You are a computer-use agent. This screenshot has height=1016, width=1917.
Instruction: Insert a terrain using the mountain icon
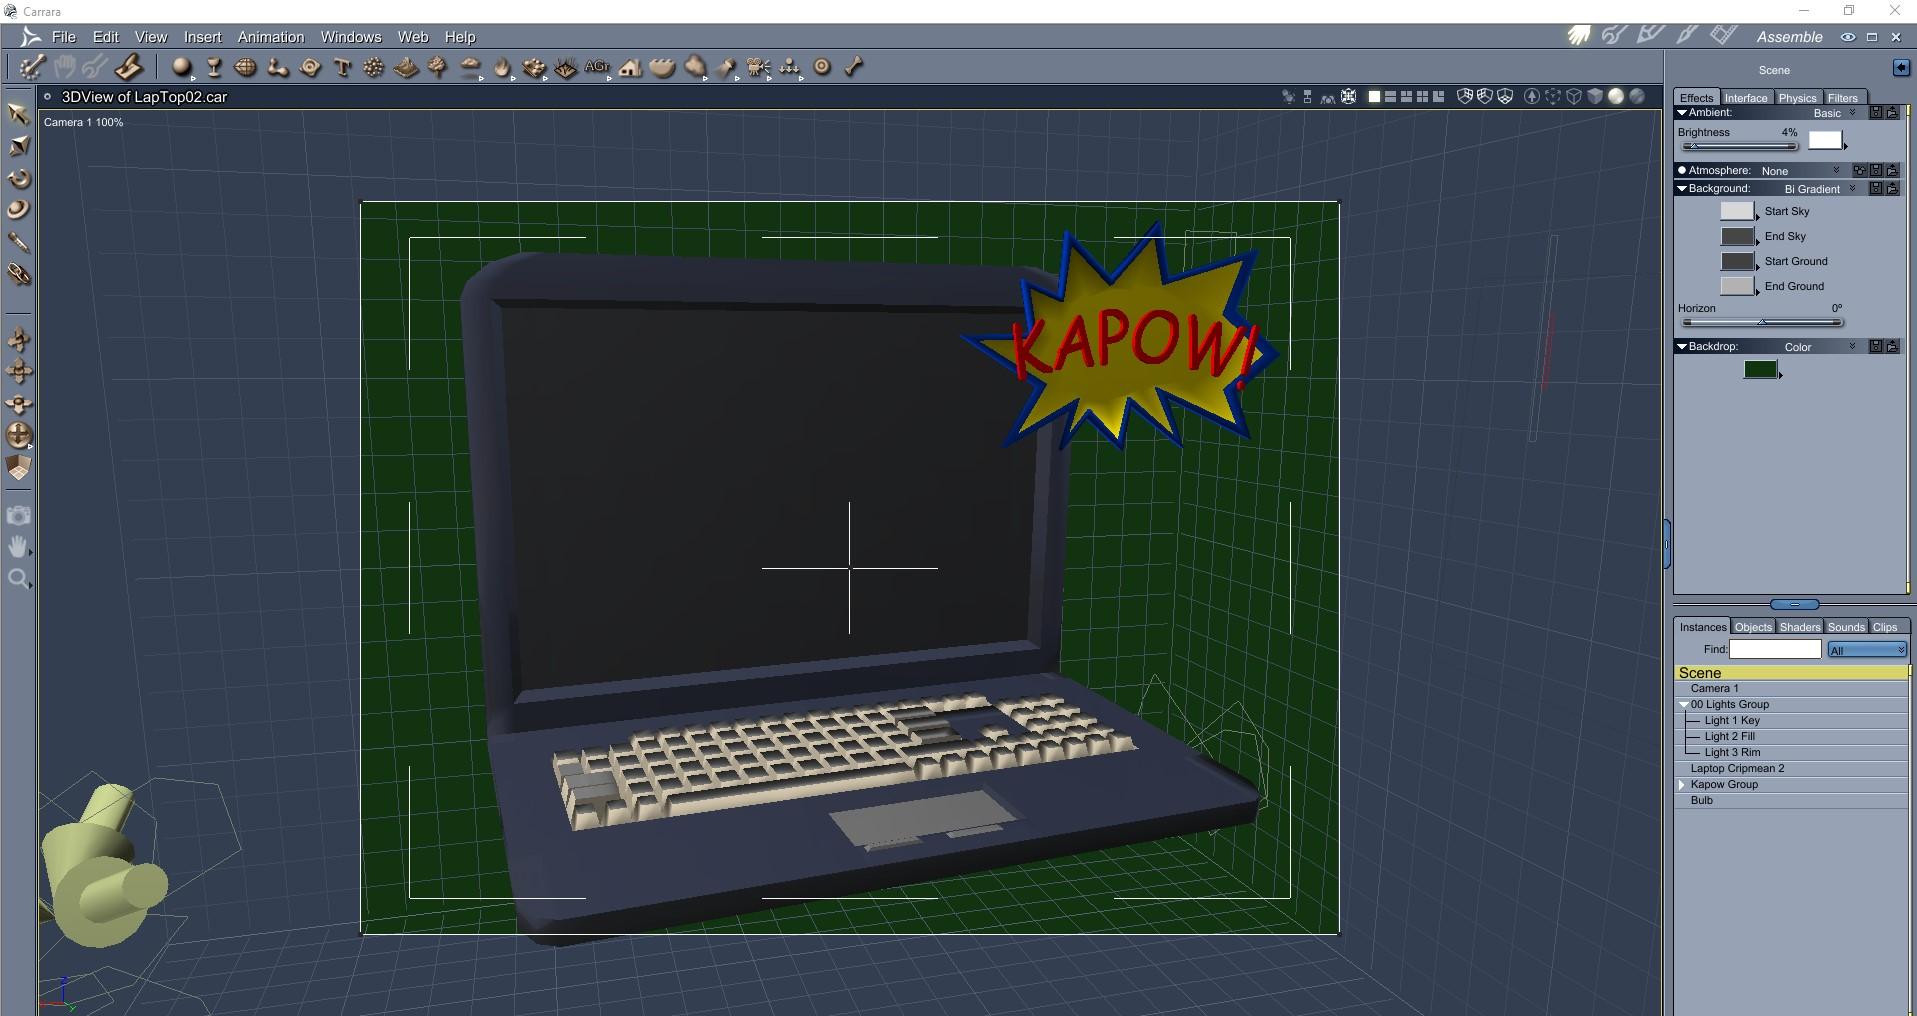click(x=406, y=67)
